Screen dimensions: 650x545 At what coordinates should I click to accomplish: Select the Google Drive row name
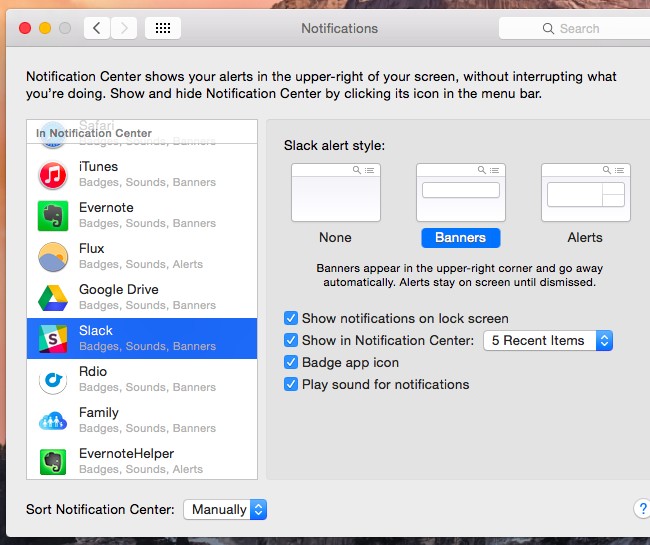pyautogui.click(x=119, y=290)
